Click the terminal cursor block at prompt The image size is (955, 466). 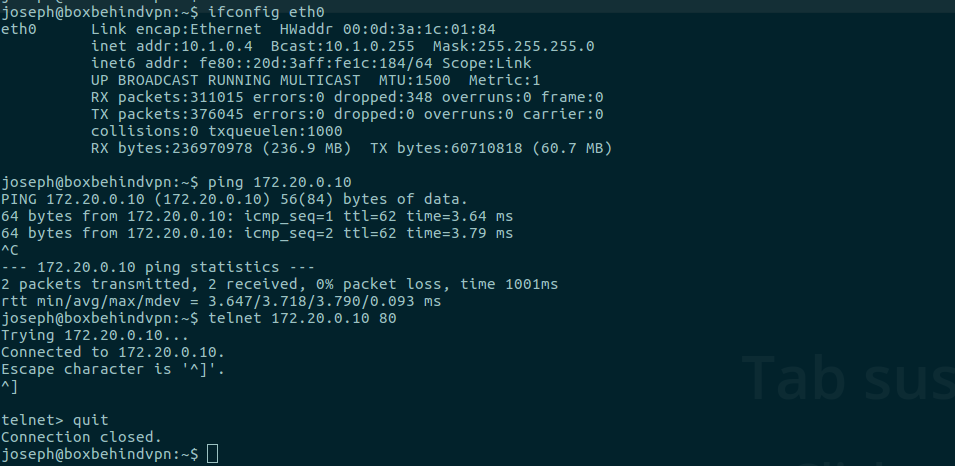click(x=212, y=454)
